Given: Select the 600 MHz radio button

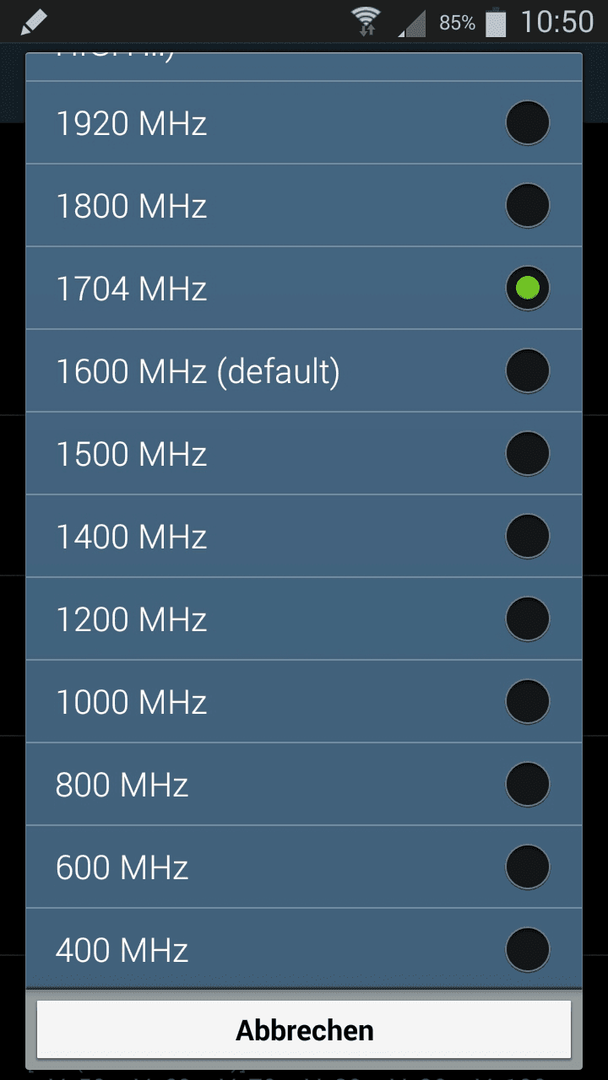Looking at the screenshot, I should click(527, 866).
